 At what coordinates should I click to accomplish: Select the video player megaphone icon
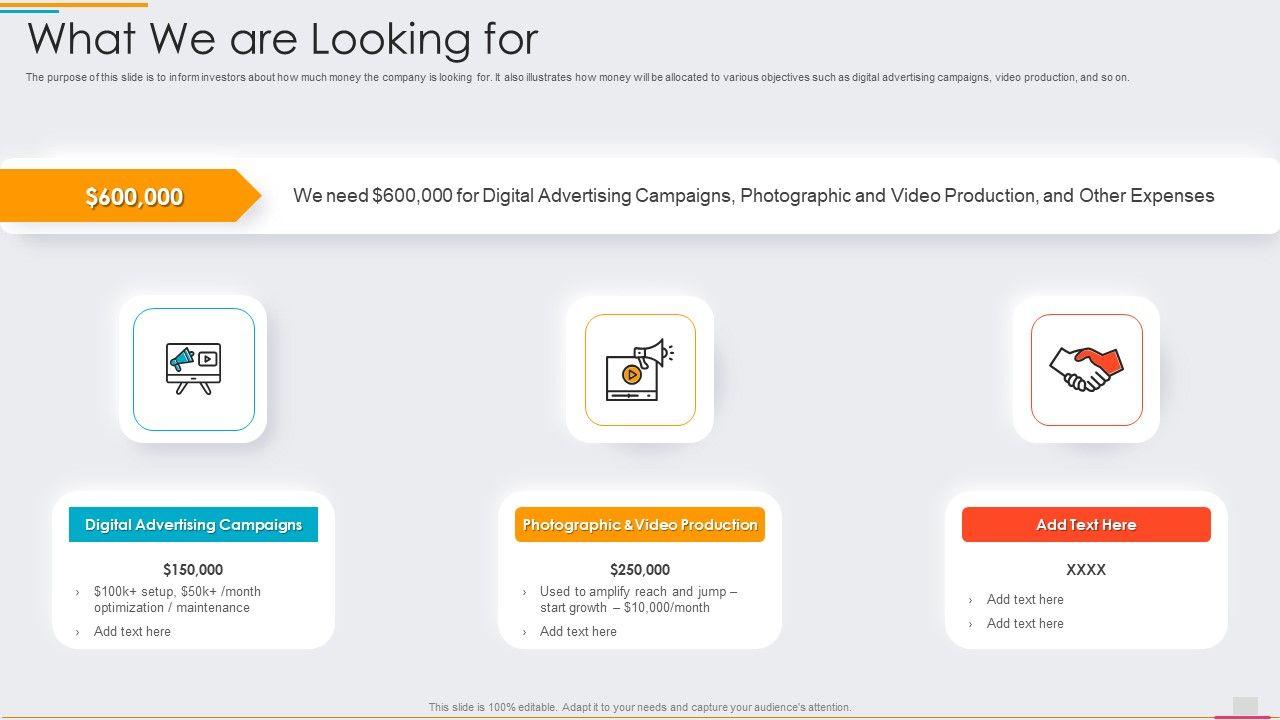(640, 370)
